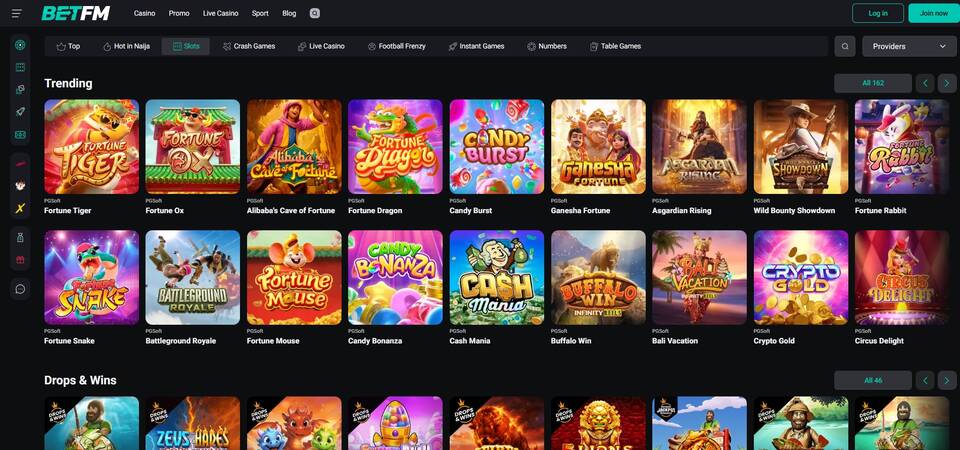960x450 pixels.
Task: Click the Join now button
Action: pyautogui.click(x=934, y=13)
